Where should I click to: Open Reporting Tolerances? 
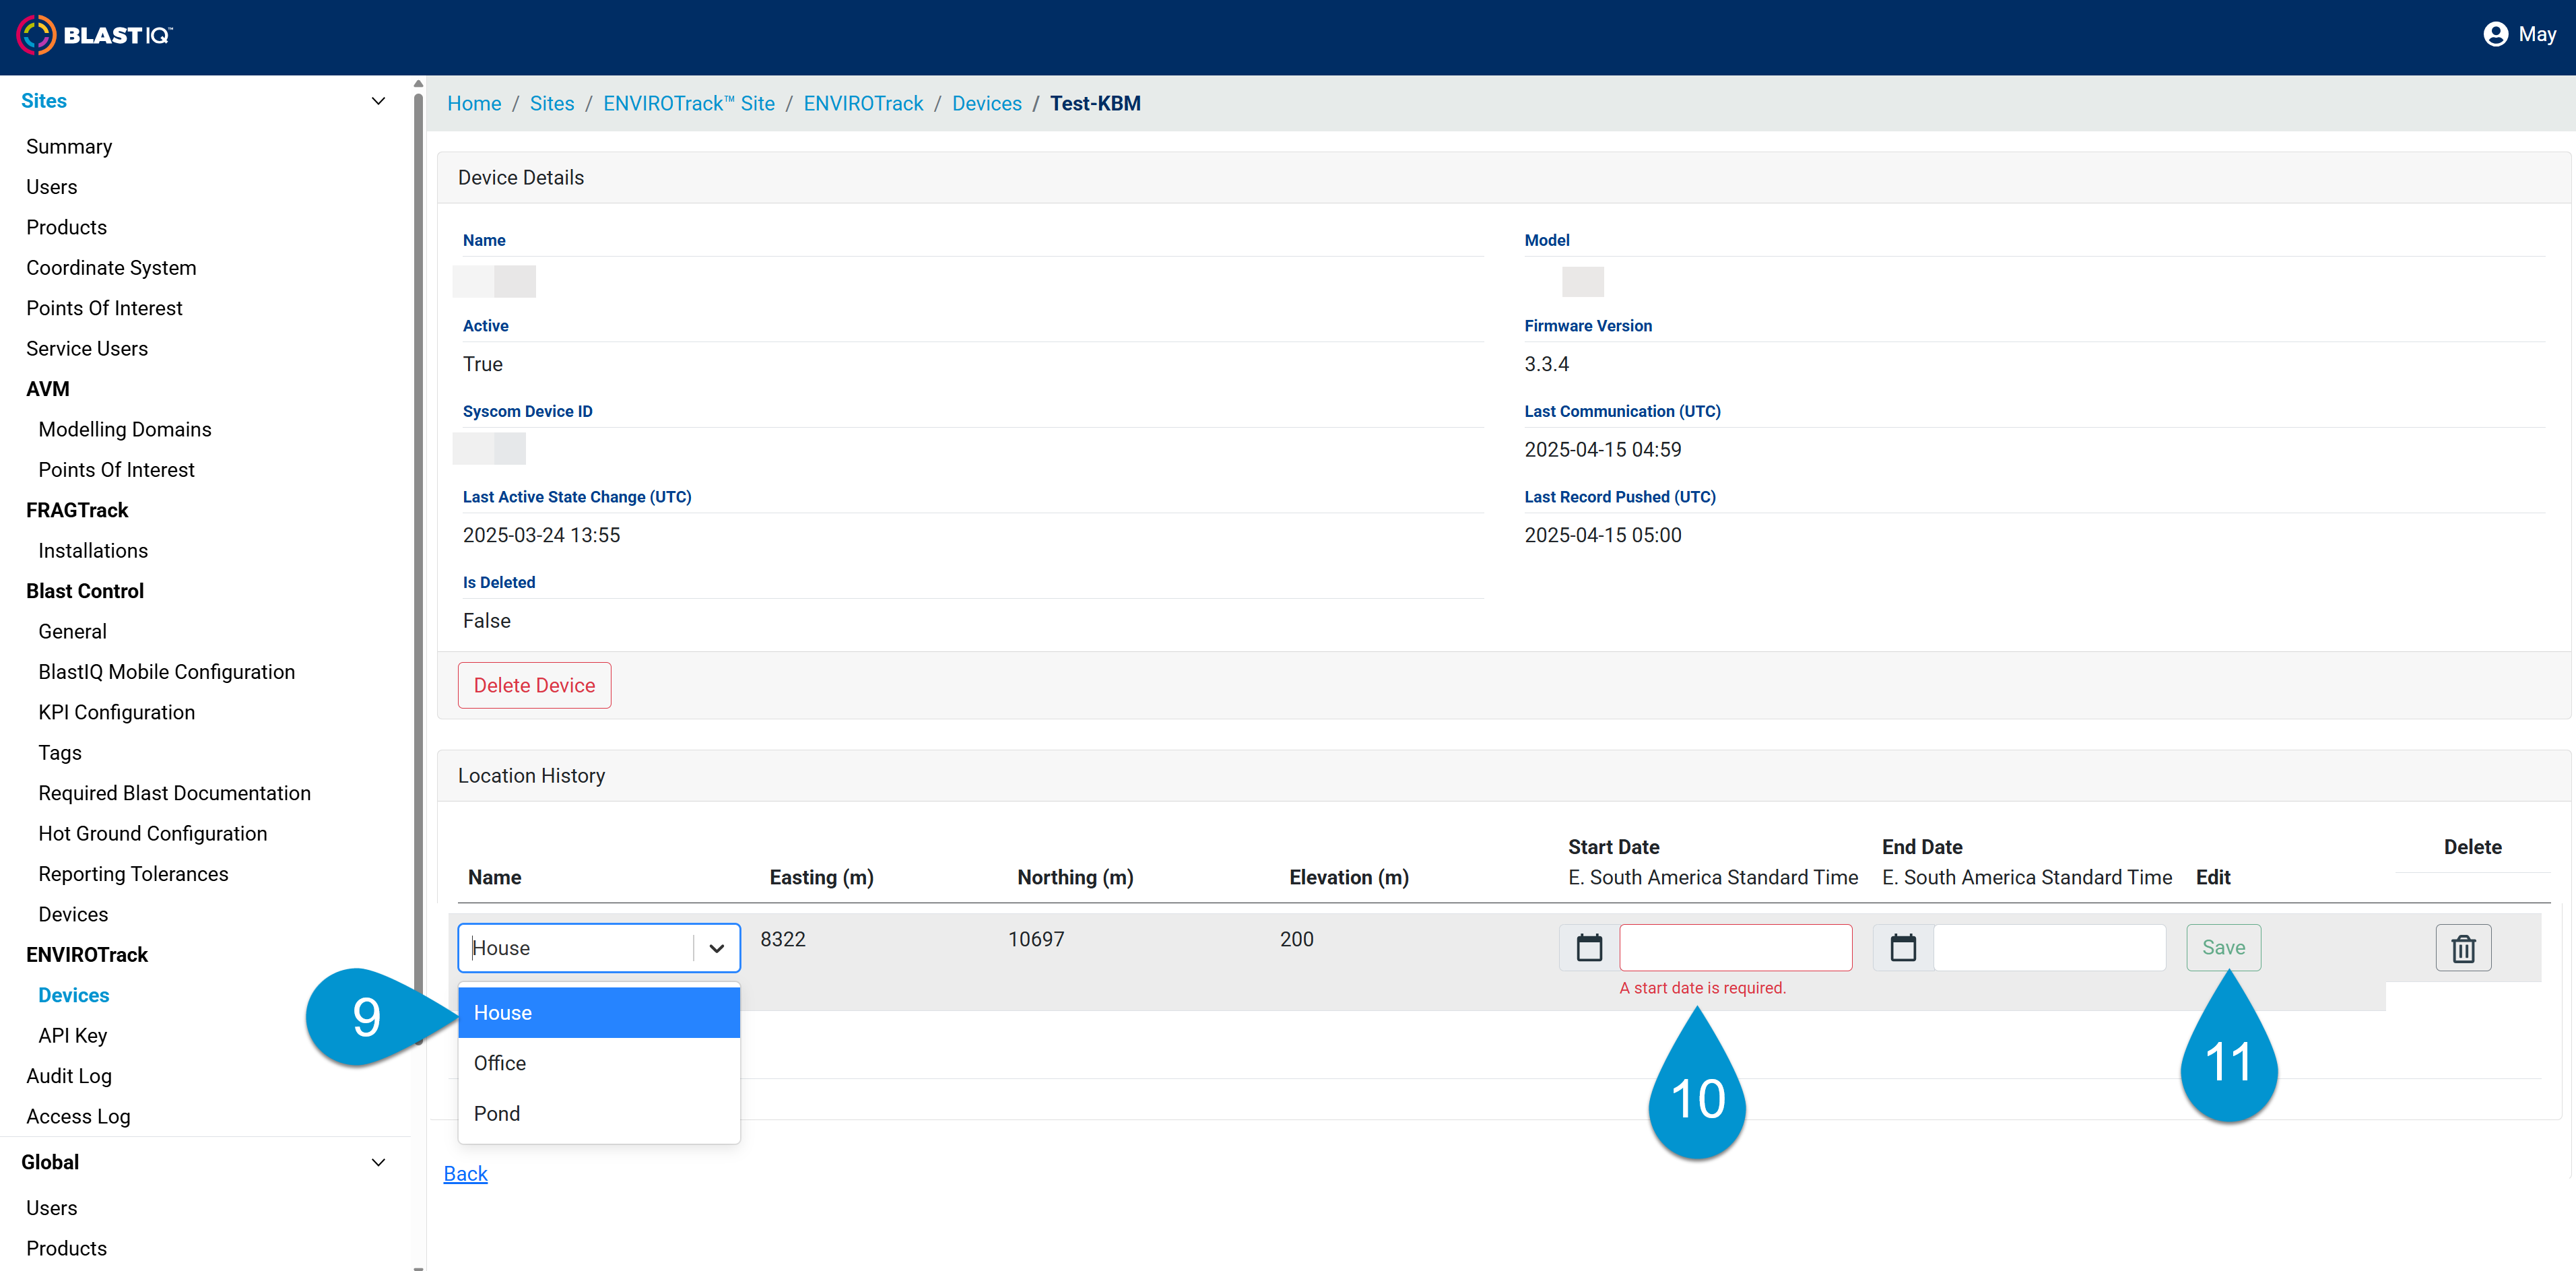point(133,874)
